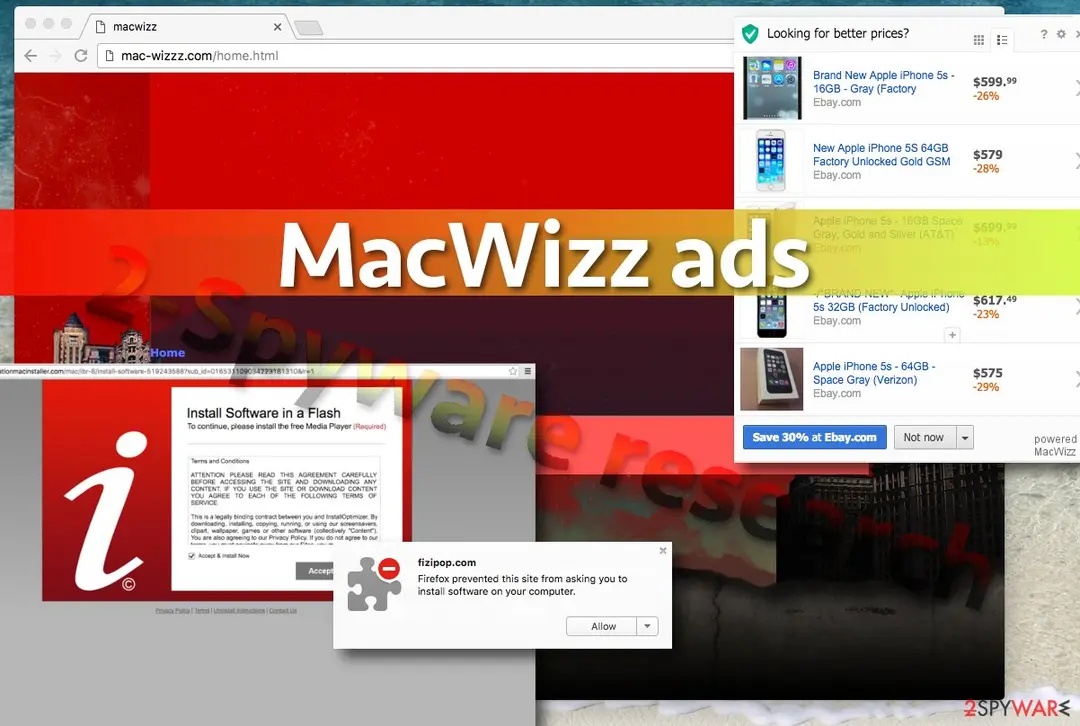1080x726 pixels.
Task: View thumbnail of boxed iPhone 5s 64GB Verizon
Action: pyautogui.click(x=771, y=379)
